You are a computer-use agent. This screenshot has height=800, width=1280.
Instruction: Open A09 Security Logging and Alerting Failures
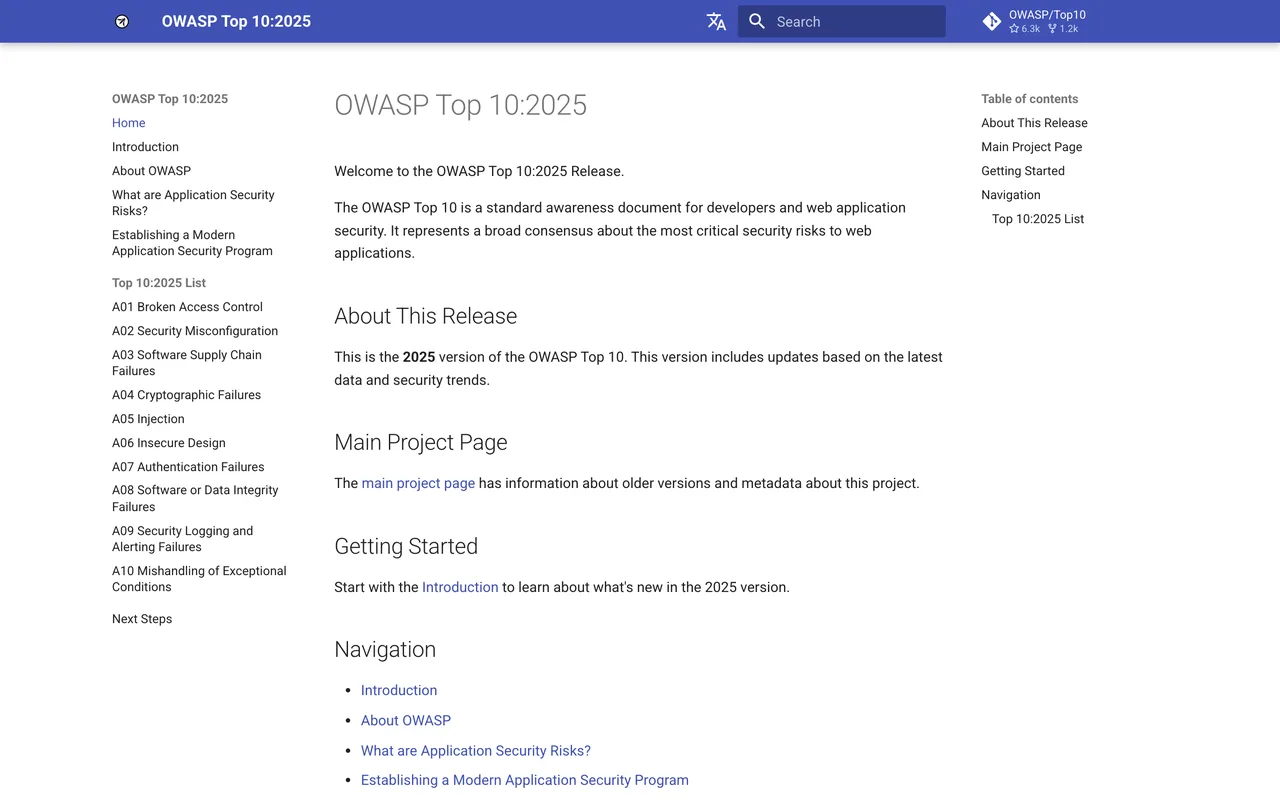(x=182, y=539)
